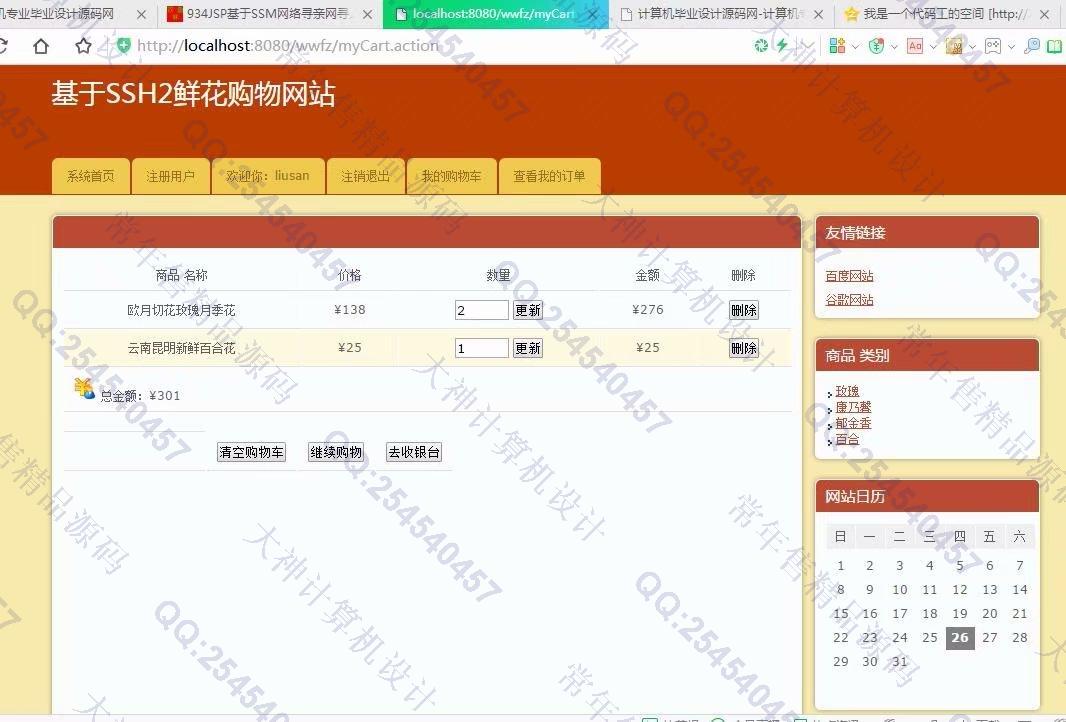1066x722 pixels.
Task: Select day 15 in website calendar
Action: coord(841,613)
